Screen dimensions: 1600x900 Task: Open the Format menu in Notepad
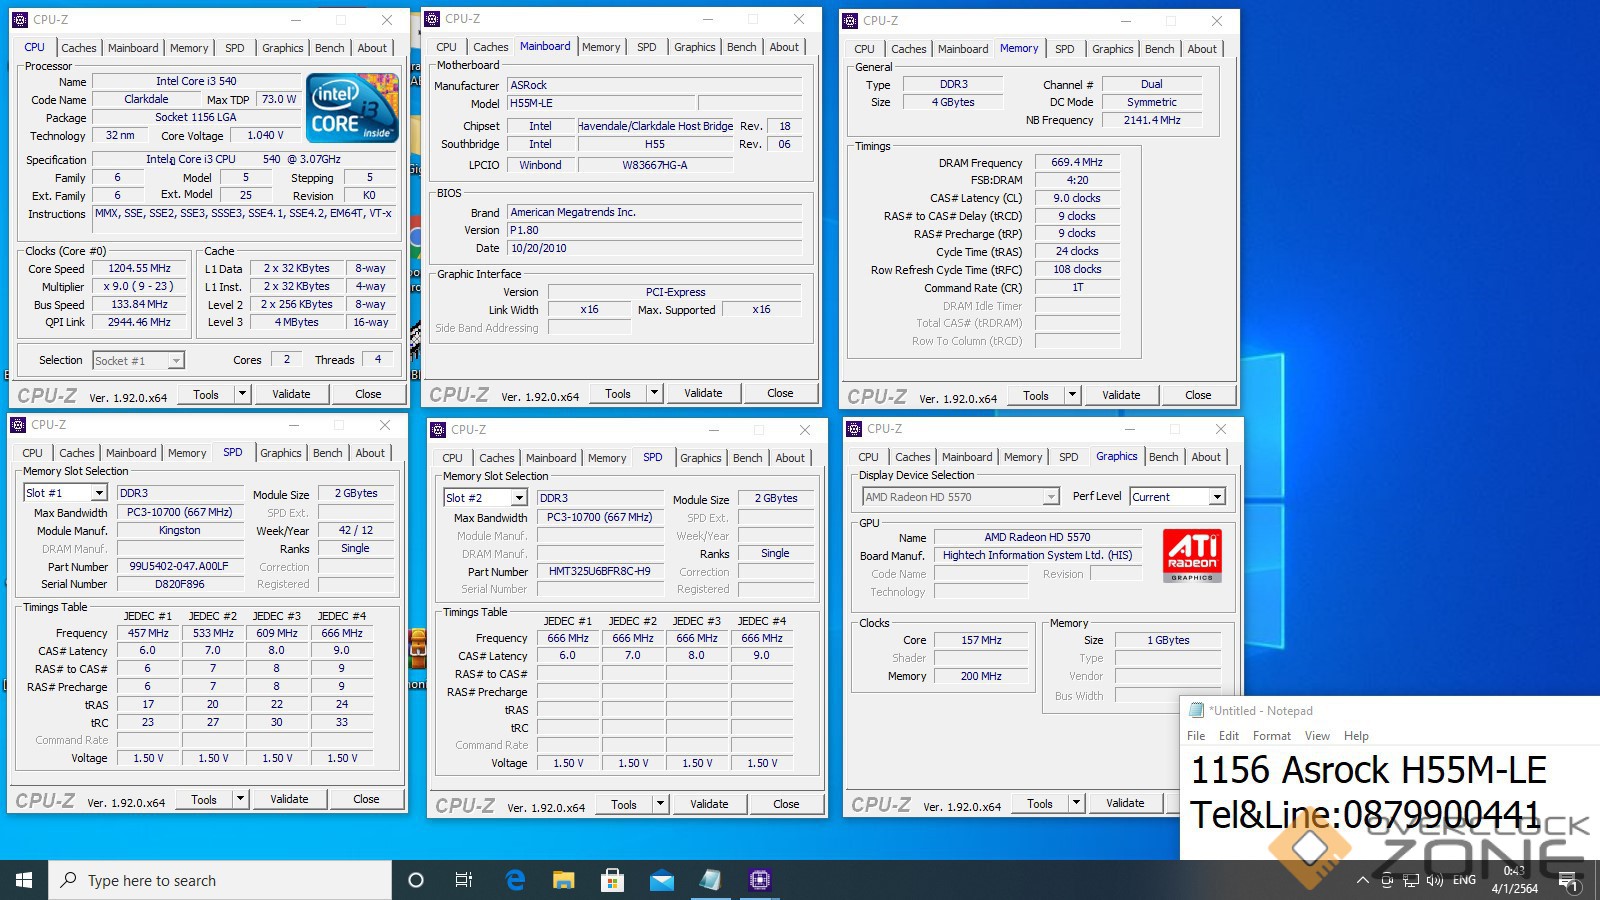click(x=1271, y=736)
